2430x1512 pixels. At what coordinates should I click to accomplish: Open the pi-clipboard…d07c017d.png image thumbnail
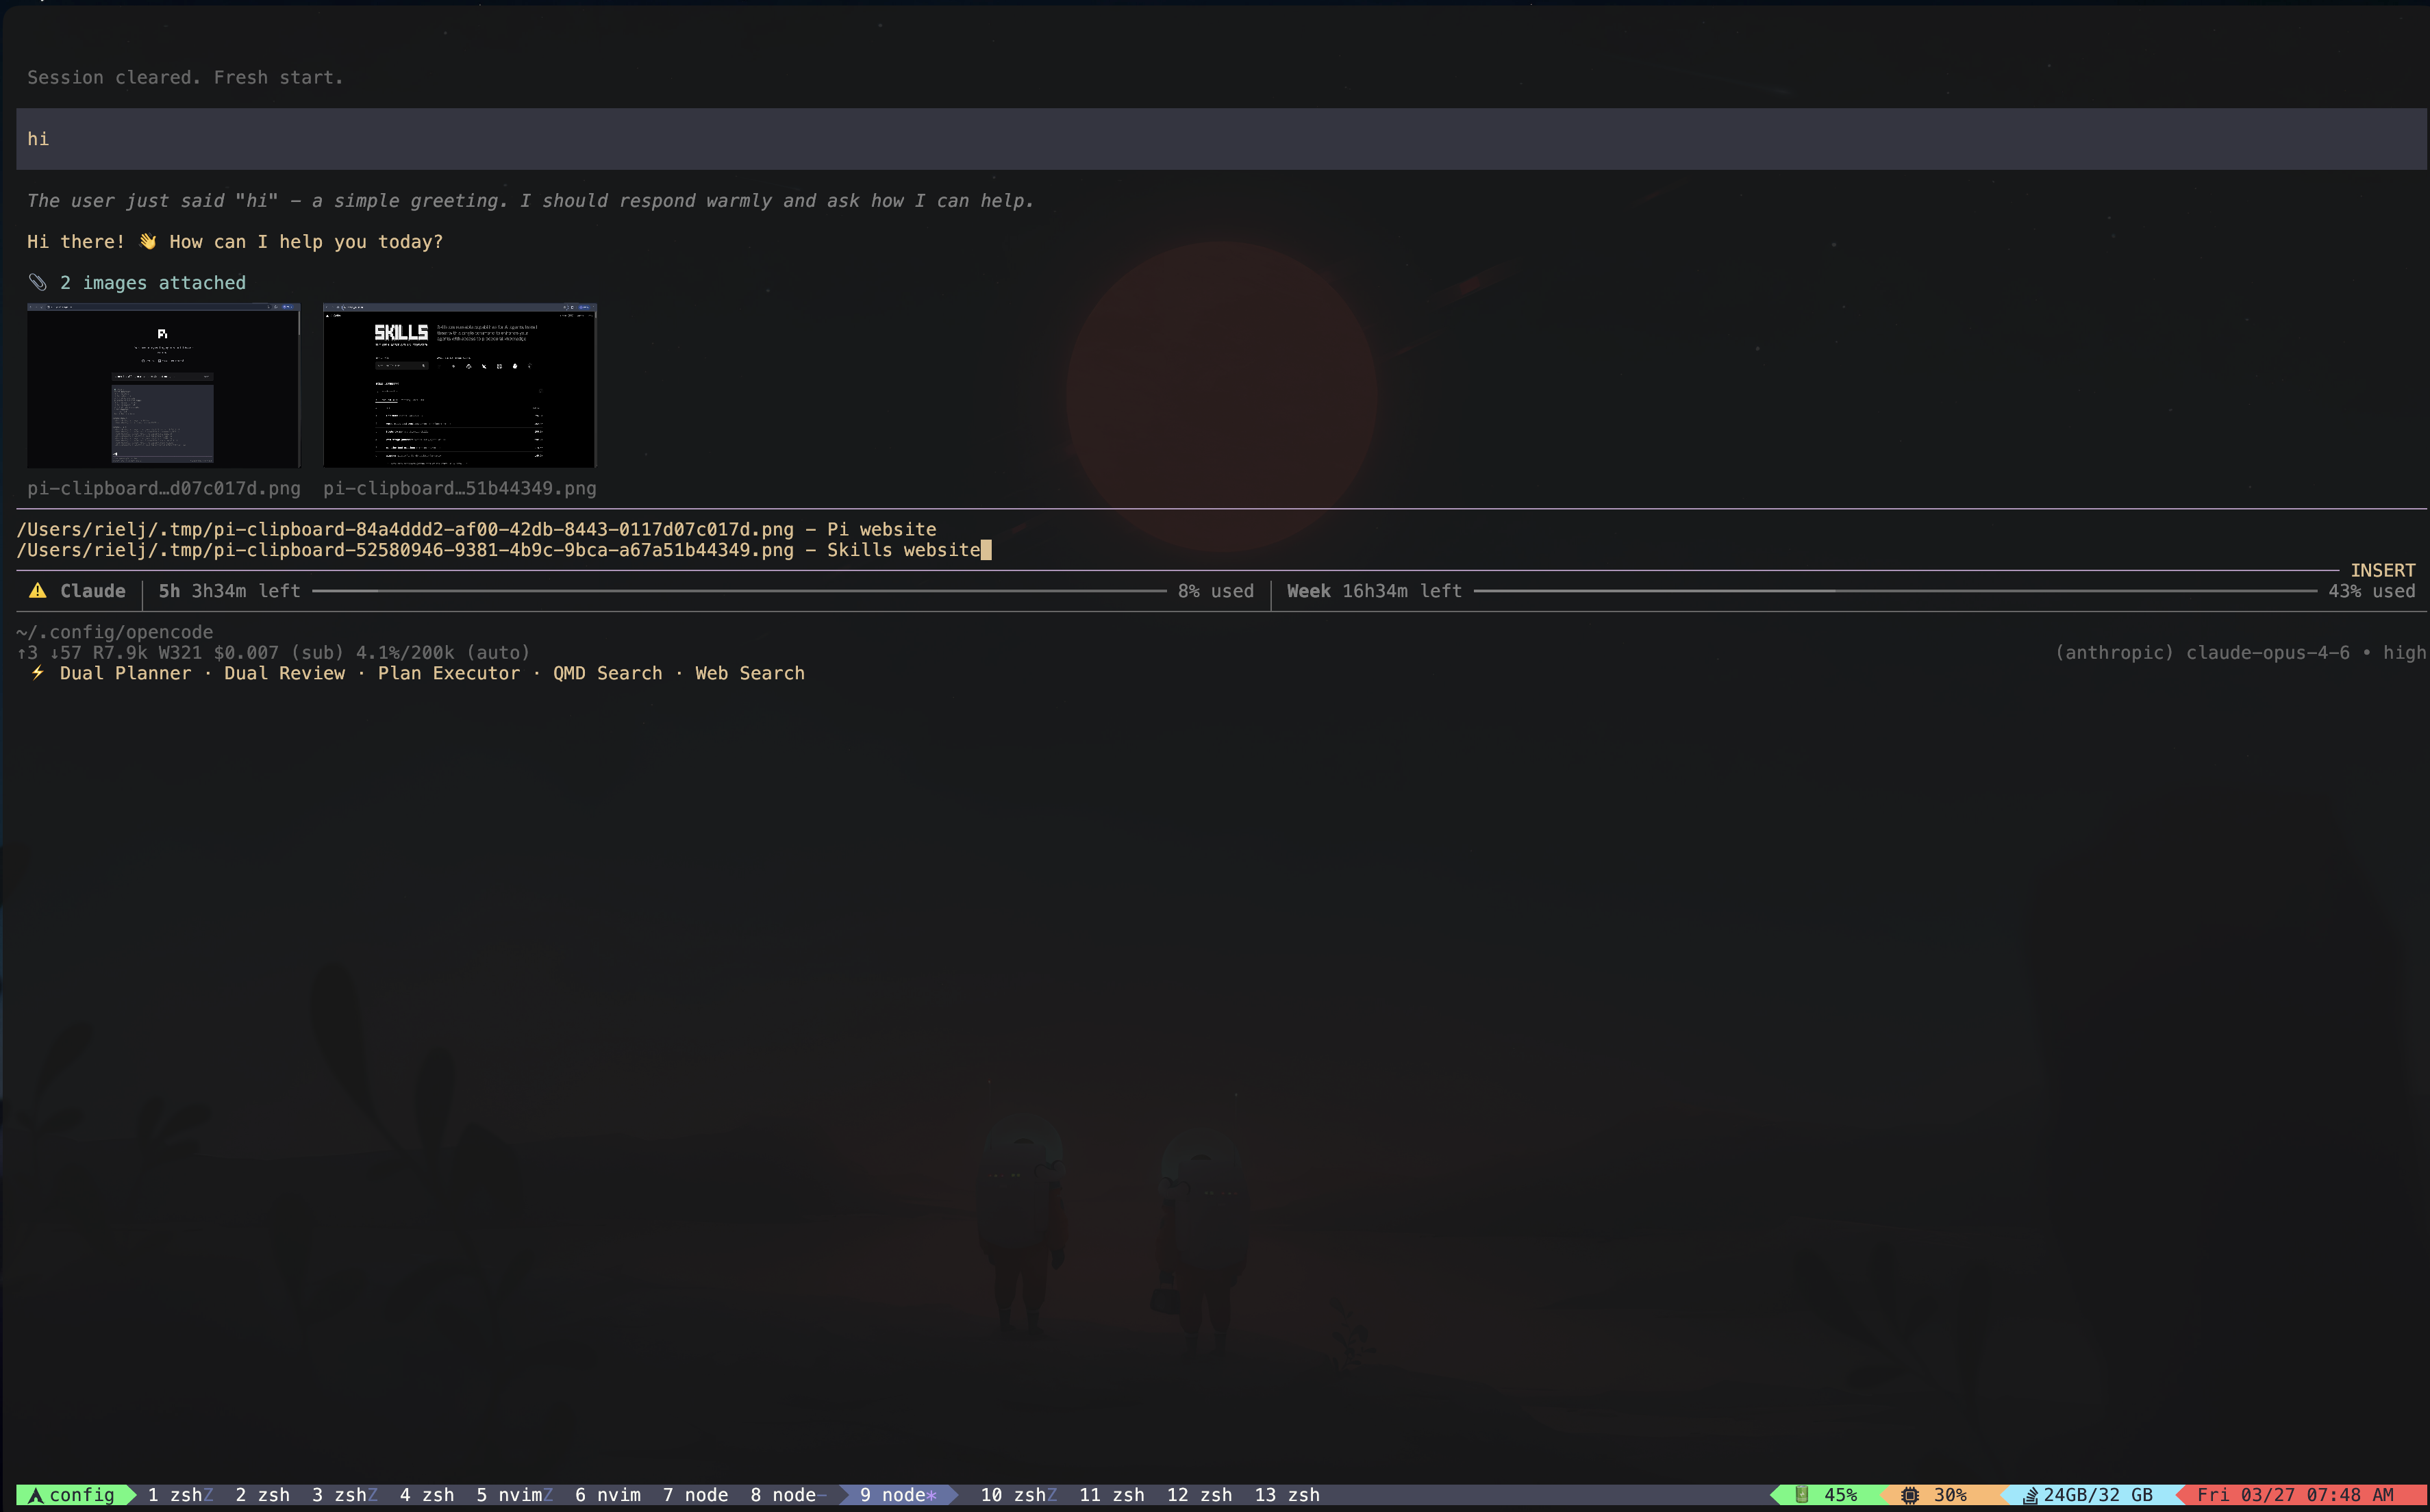coord(163,385)
